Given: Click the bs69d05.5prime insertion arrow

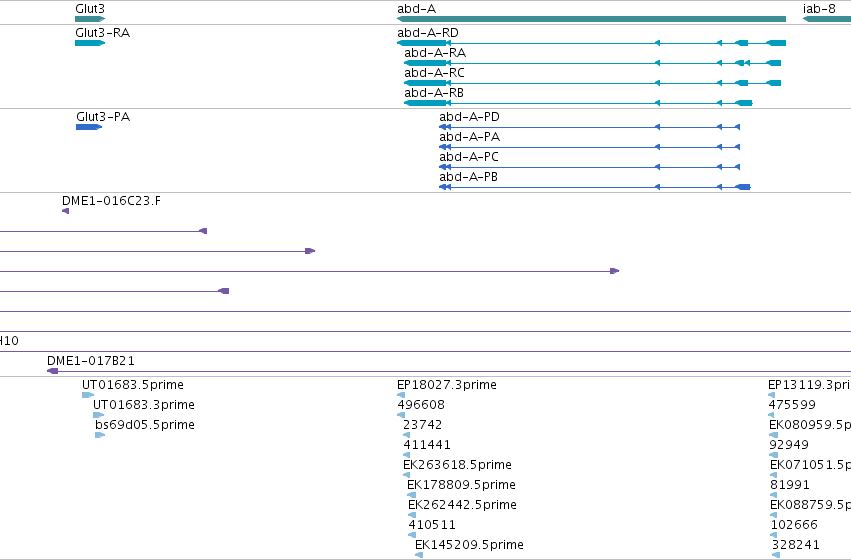Looking at the screenshot, I should (100, 435).
